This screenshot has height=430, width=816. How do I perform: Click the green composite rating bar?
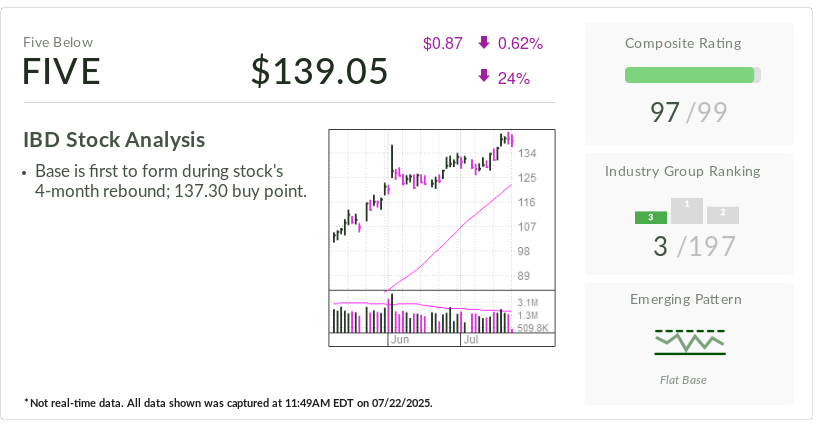689,75
